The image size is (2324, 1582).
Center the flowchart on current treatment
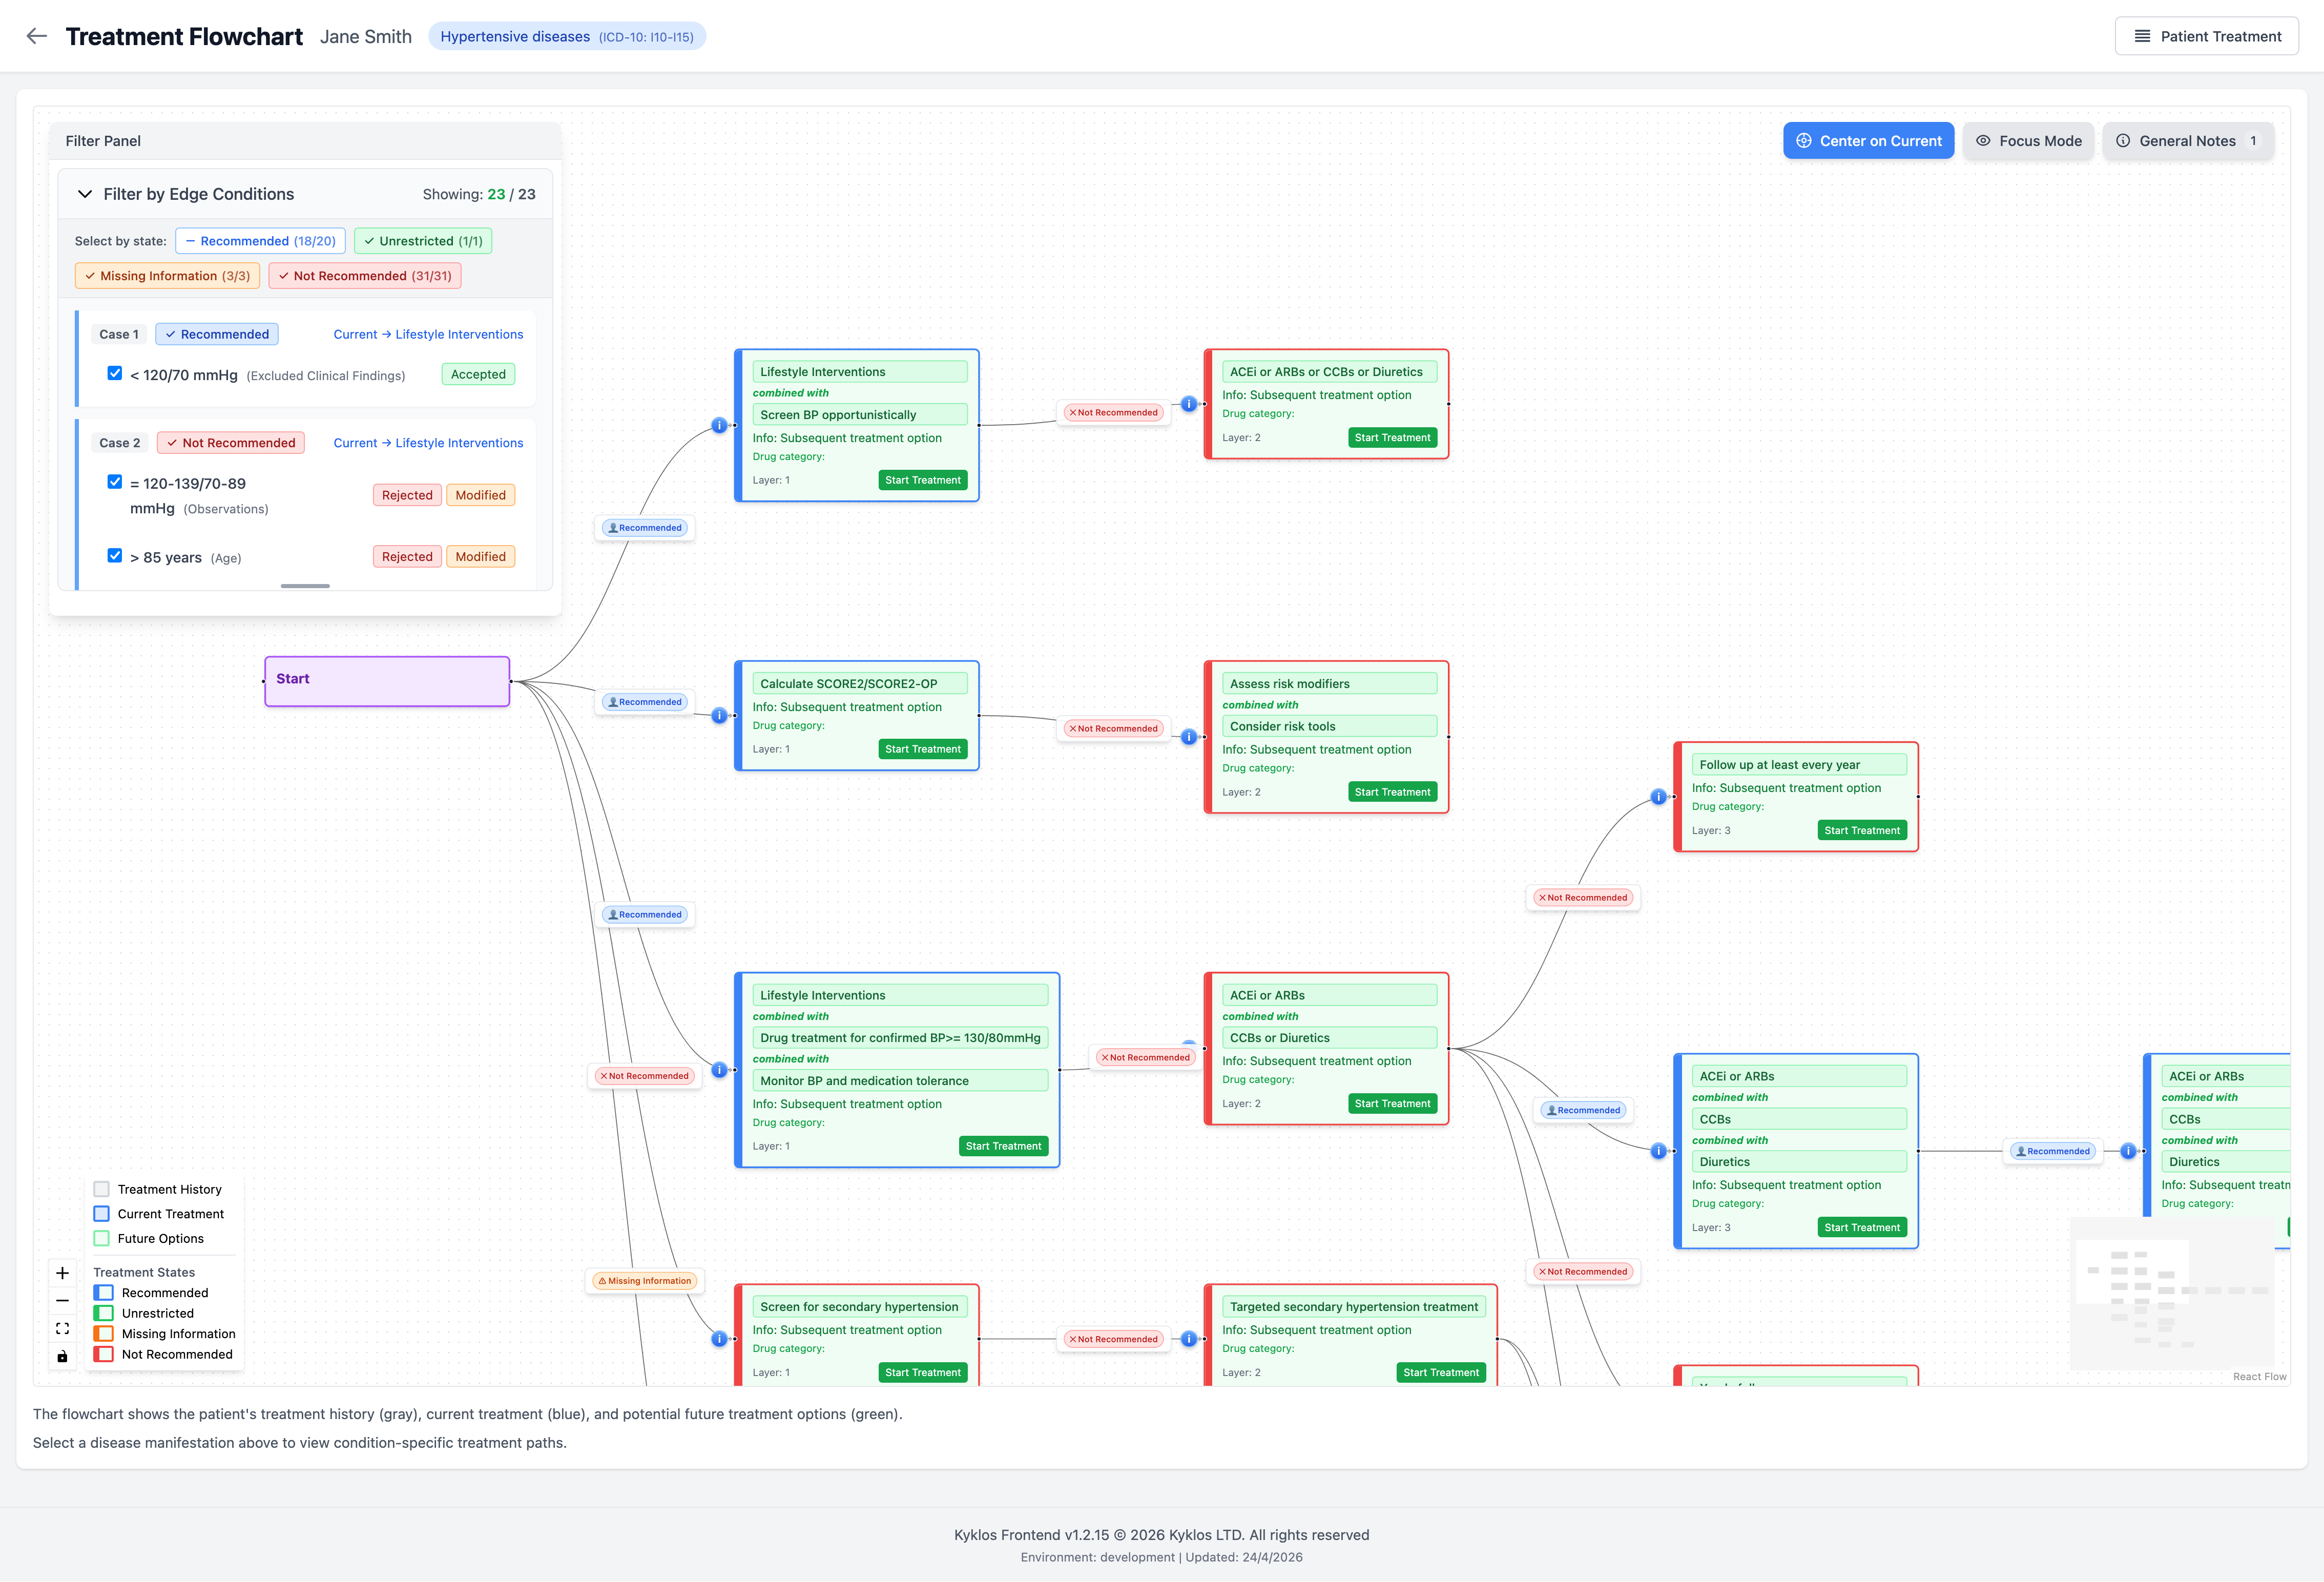pos(1868,141)
